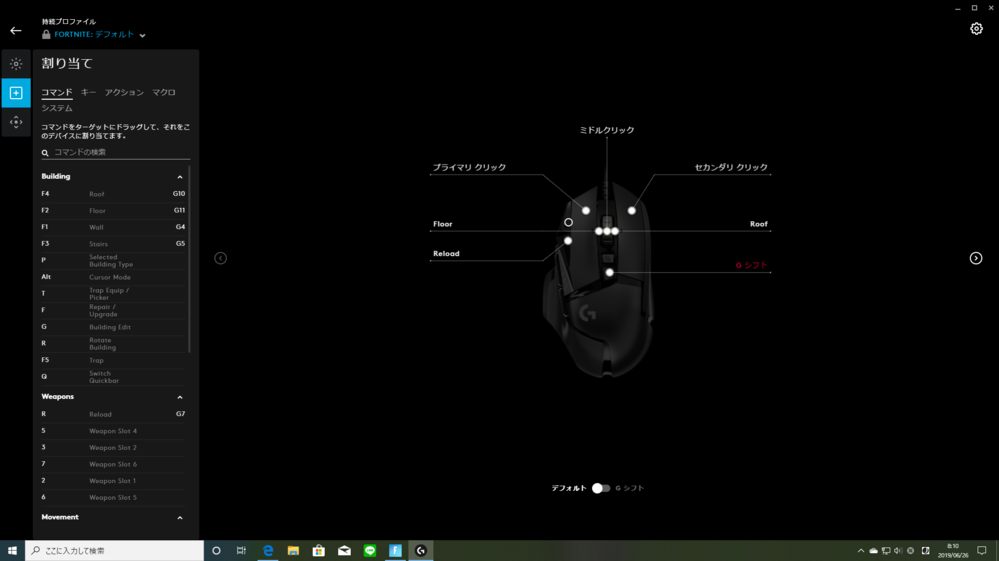Go to the previous mouse view arrow

[x=220, y=258]
